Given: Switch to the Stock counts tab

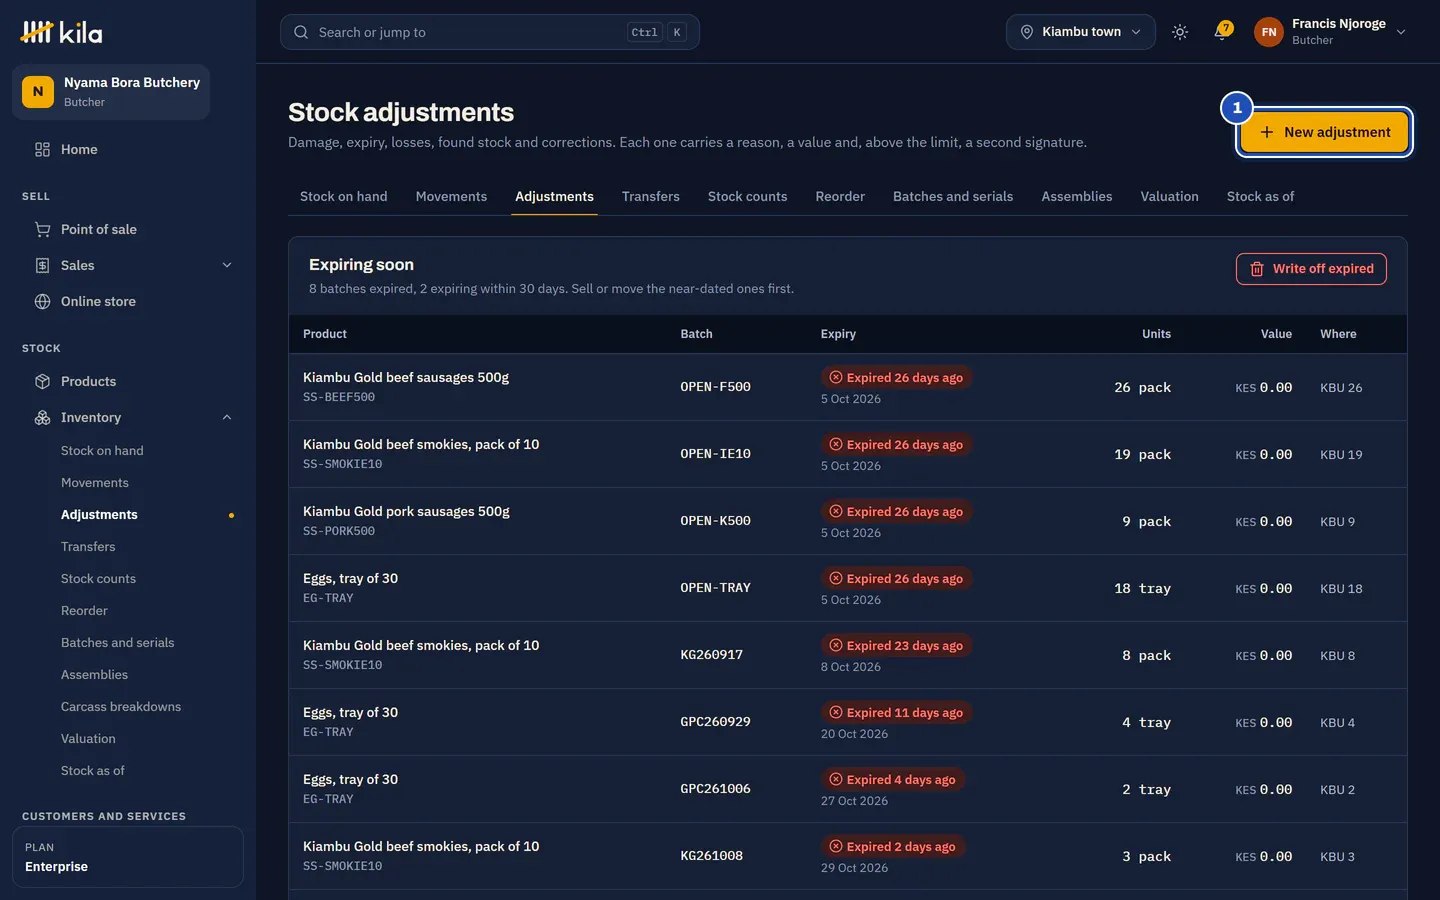Looking at the screenshot, I should 747,196.
